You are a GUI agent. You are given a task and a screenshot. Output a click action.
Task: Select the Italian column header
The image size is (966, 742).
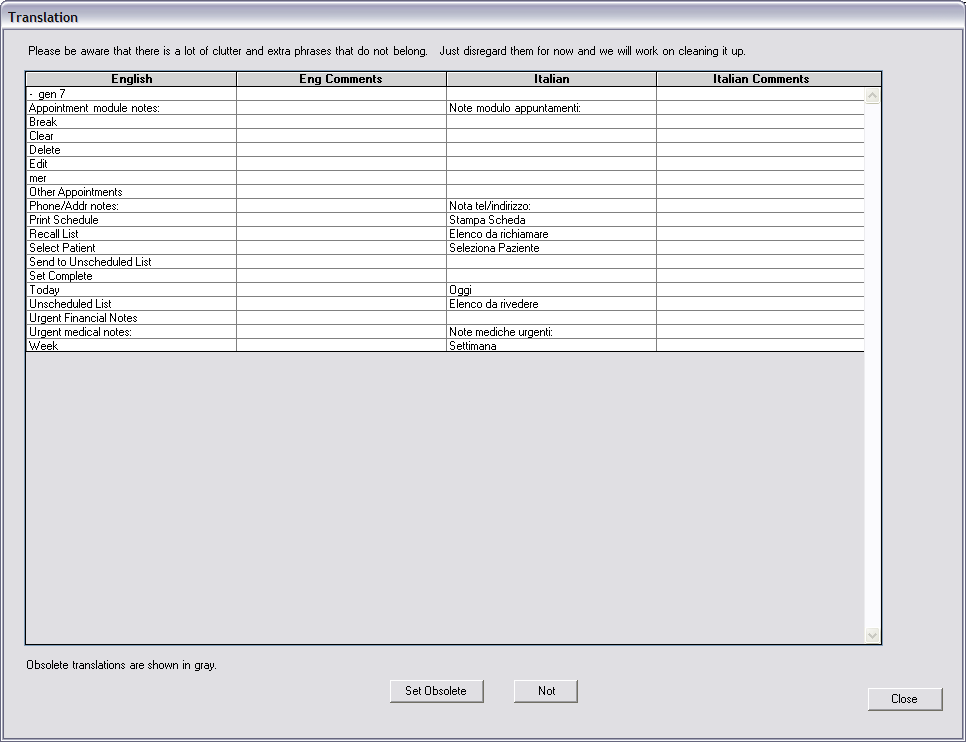coord(551,79)
